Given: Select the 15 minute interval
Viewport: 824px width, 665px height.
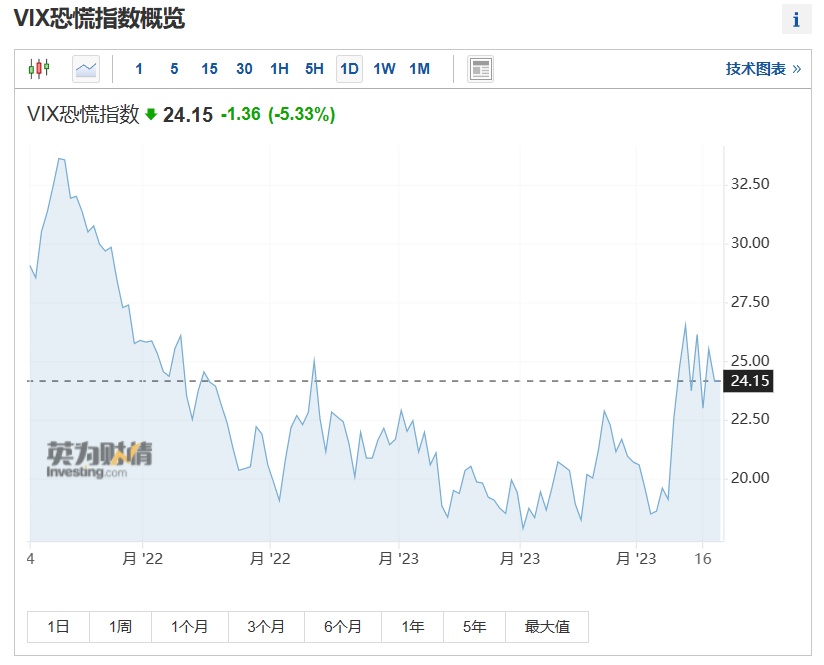Looking at the screenshot, I should (209, 69).
